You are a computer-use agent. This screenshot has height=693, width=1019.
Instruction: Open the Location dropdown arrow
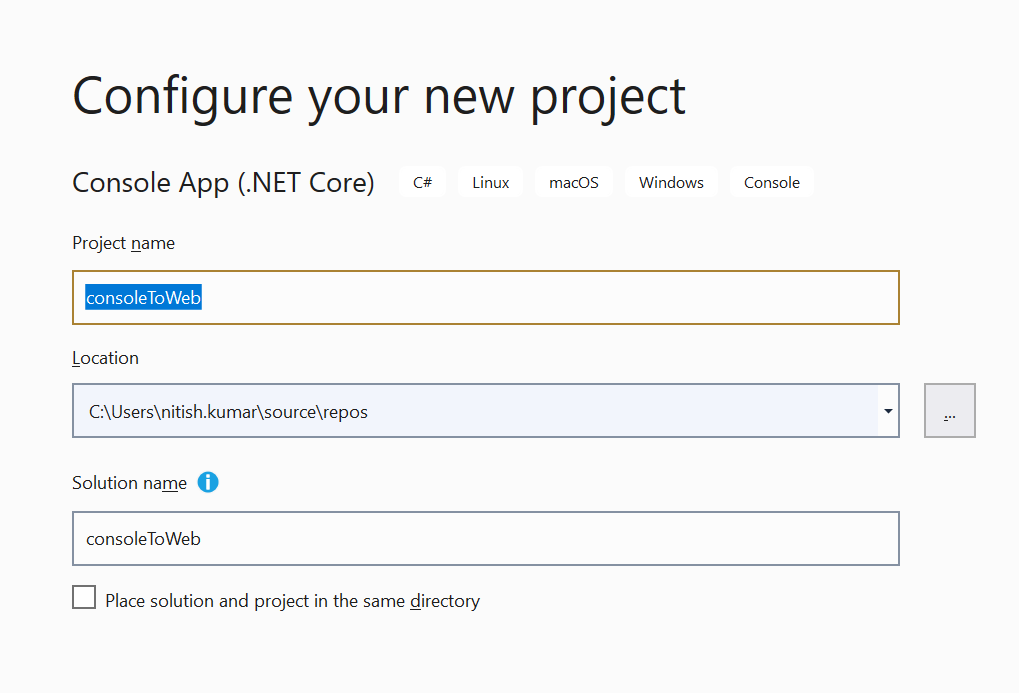tap(886, 410)
